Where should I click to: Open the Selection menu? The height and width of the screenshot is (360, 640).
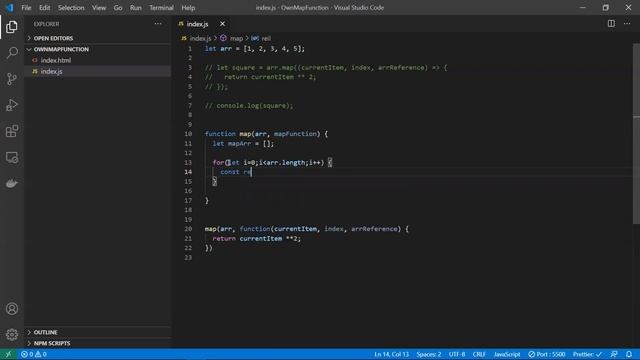(71, 8)
